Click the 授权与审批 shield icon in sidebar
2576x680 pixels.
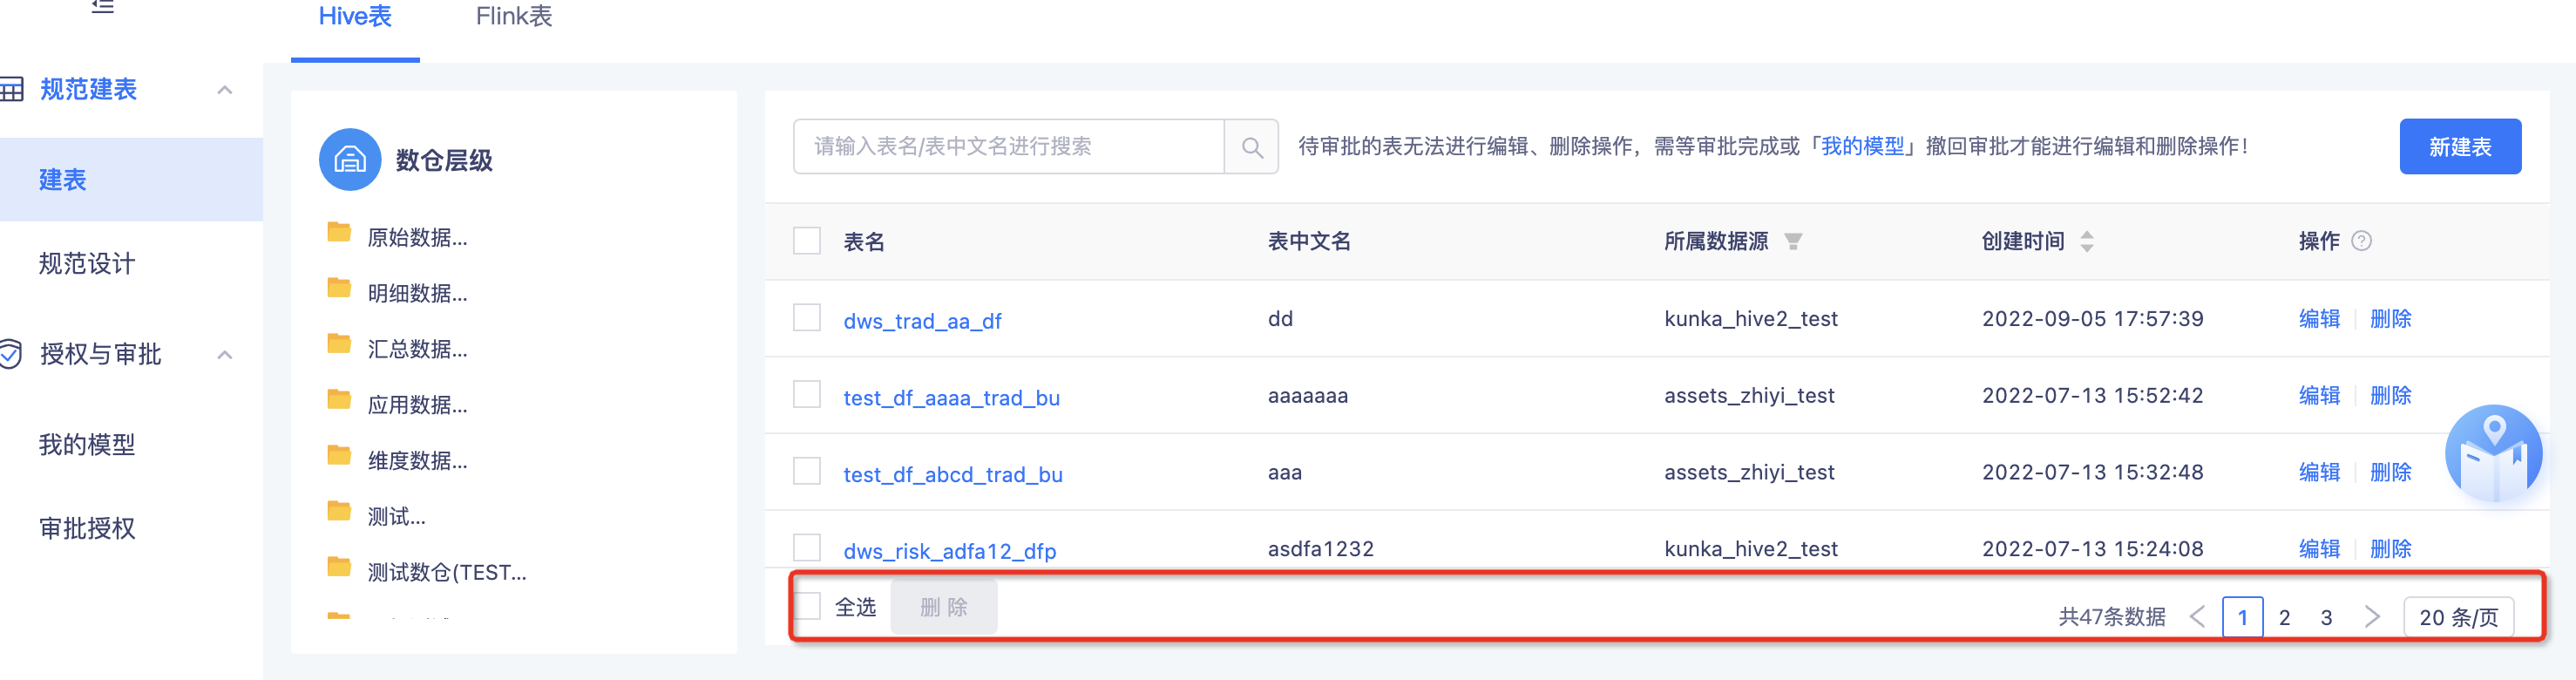(10, 354)
